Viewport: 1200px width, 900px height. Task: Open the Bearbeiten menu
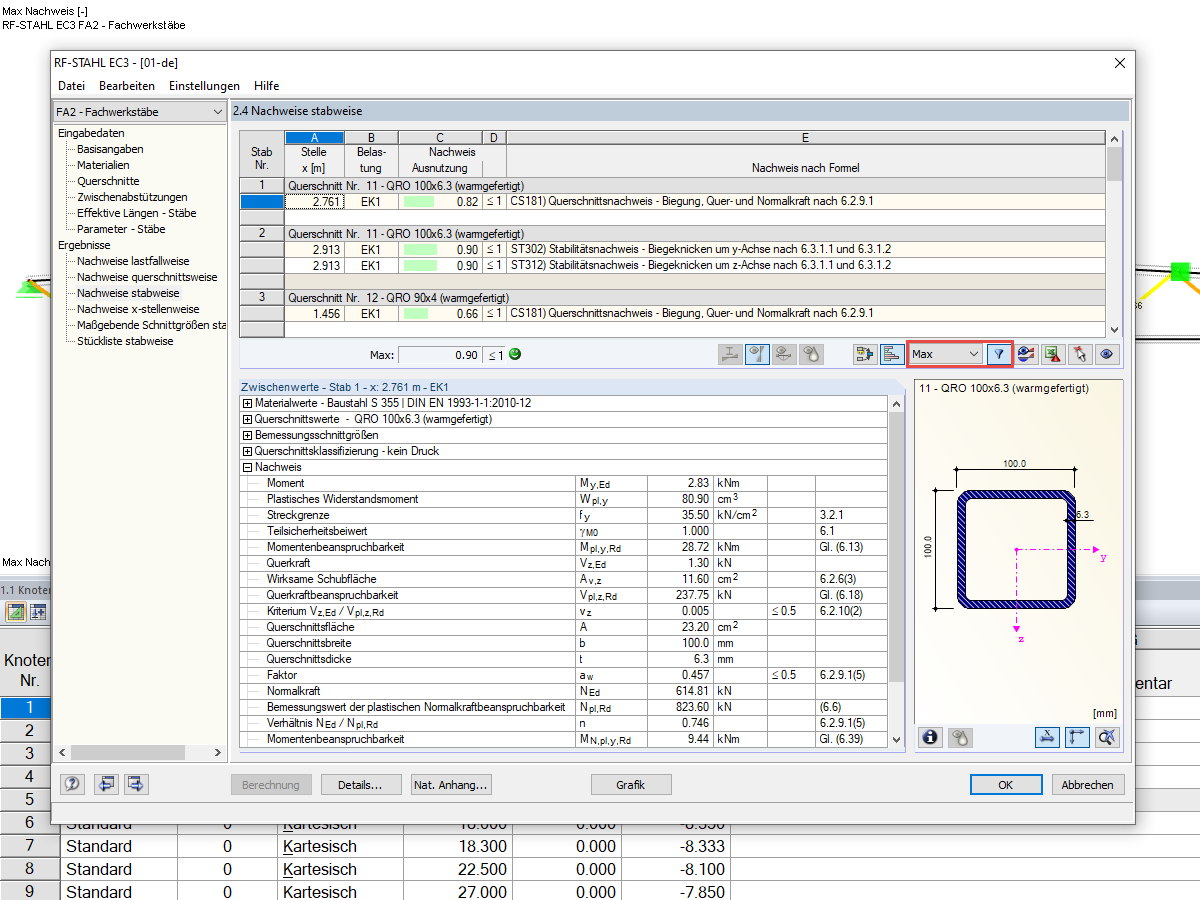tap(127, 86)
